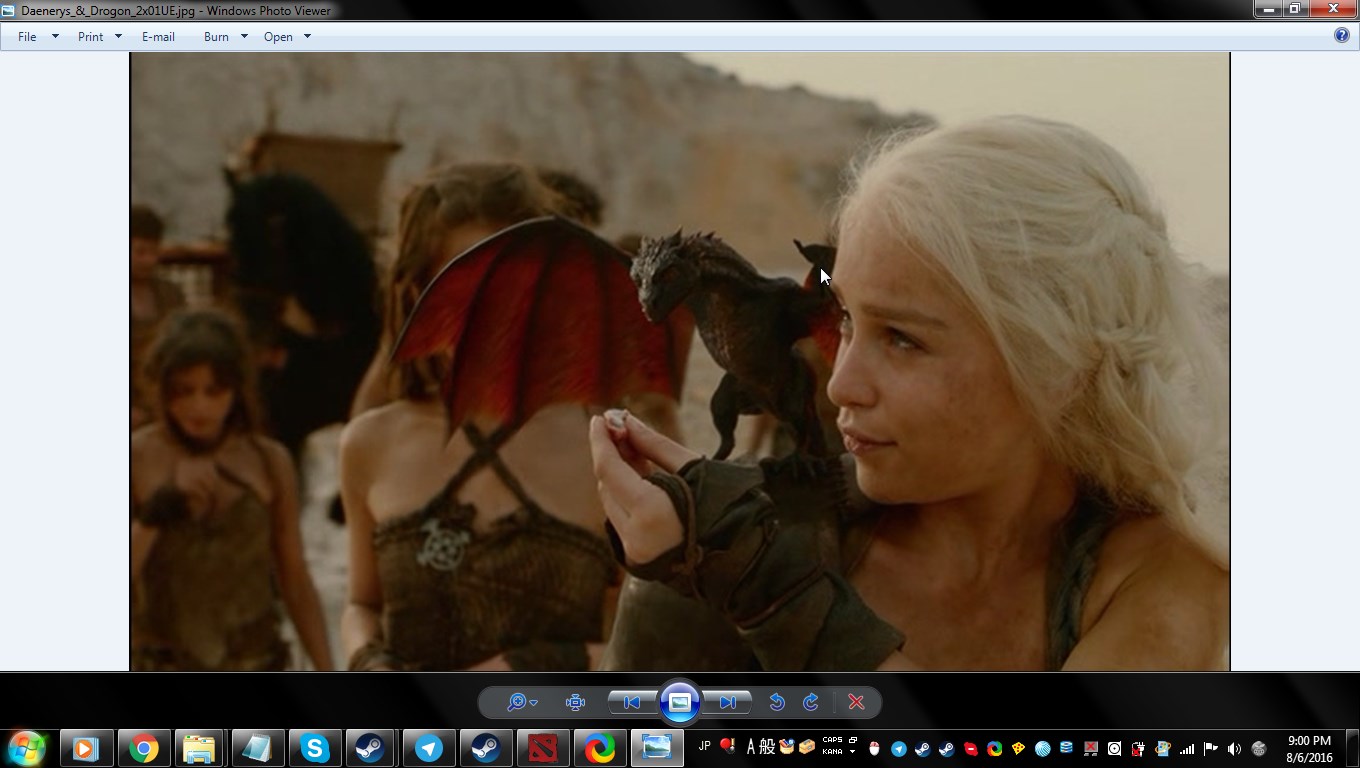Viewport: 1360px width, 768px height.
Task: Open Dota 2 from the taskbar
Action: click(x=542, y=748)
